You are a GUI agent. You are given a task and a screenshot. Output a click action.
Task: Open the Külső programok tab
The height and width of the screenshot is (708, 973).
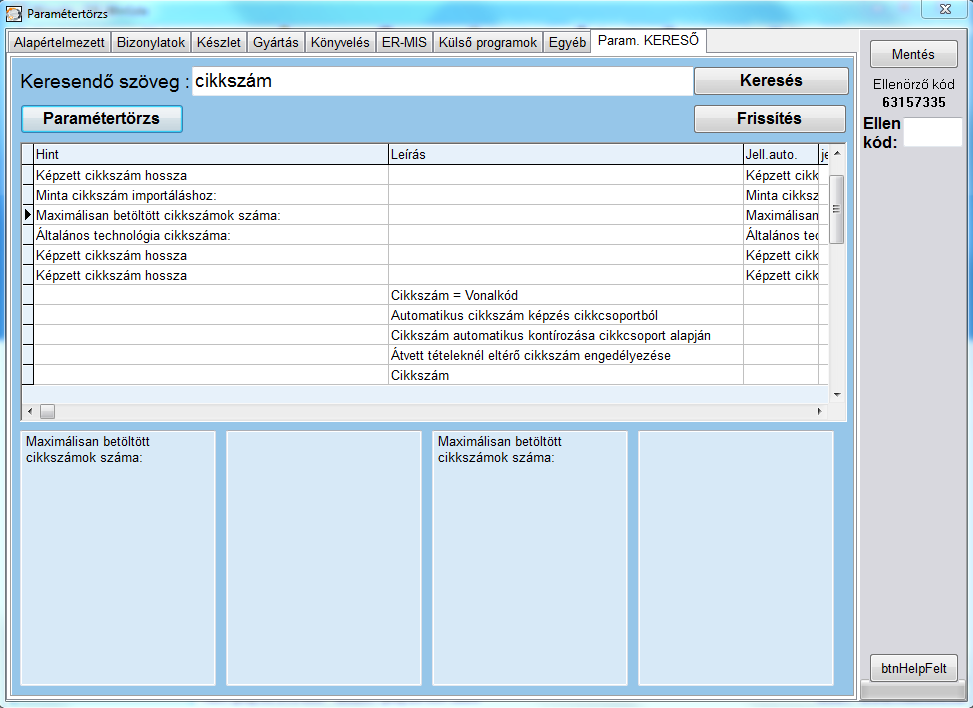coord(488,42)
